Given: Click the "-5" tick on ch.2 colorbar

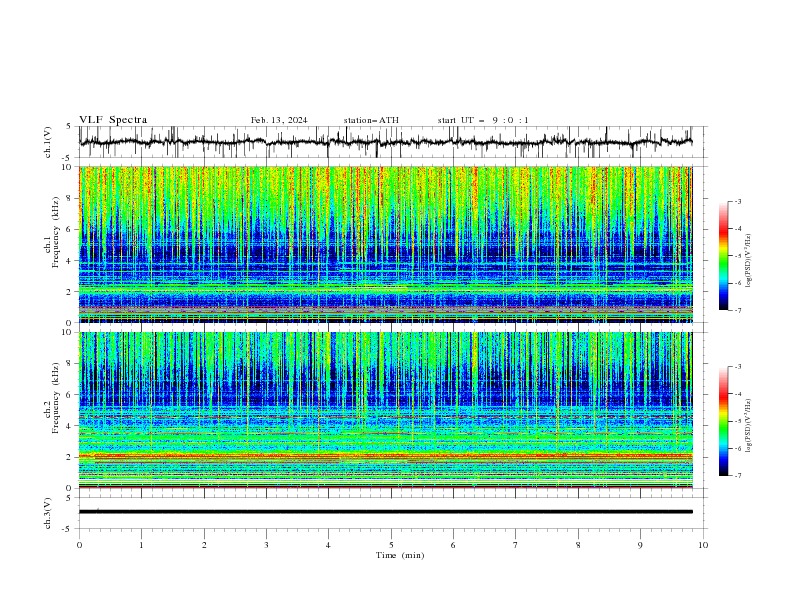Looking at the screenshot, I should [x=737, y=421].
